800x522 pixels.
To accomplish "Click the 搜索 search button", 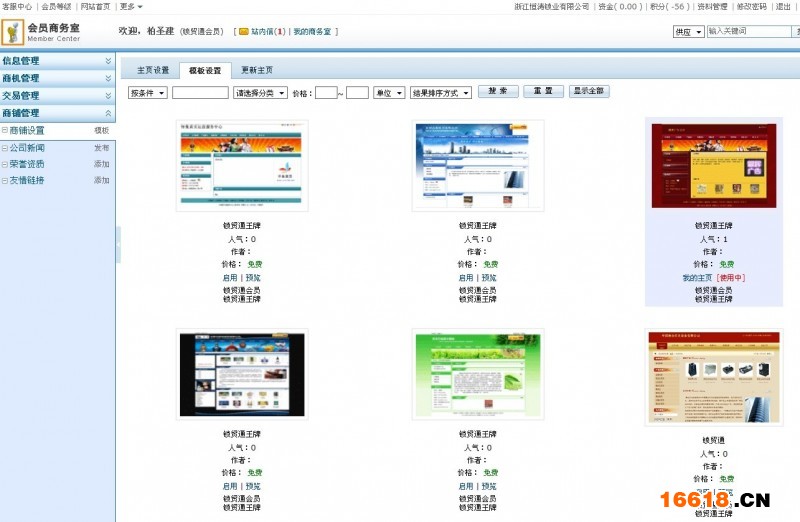I will click(497, 92).
